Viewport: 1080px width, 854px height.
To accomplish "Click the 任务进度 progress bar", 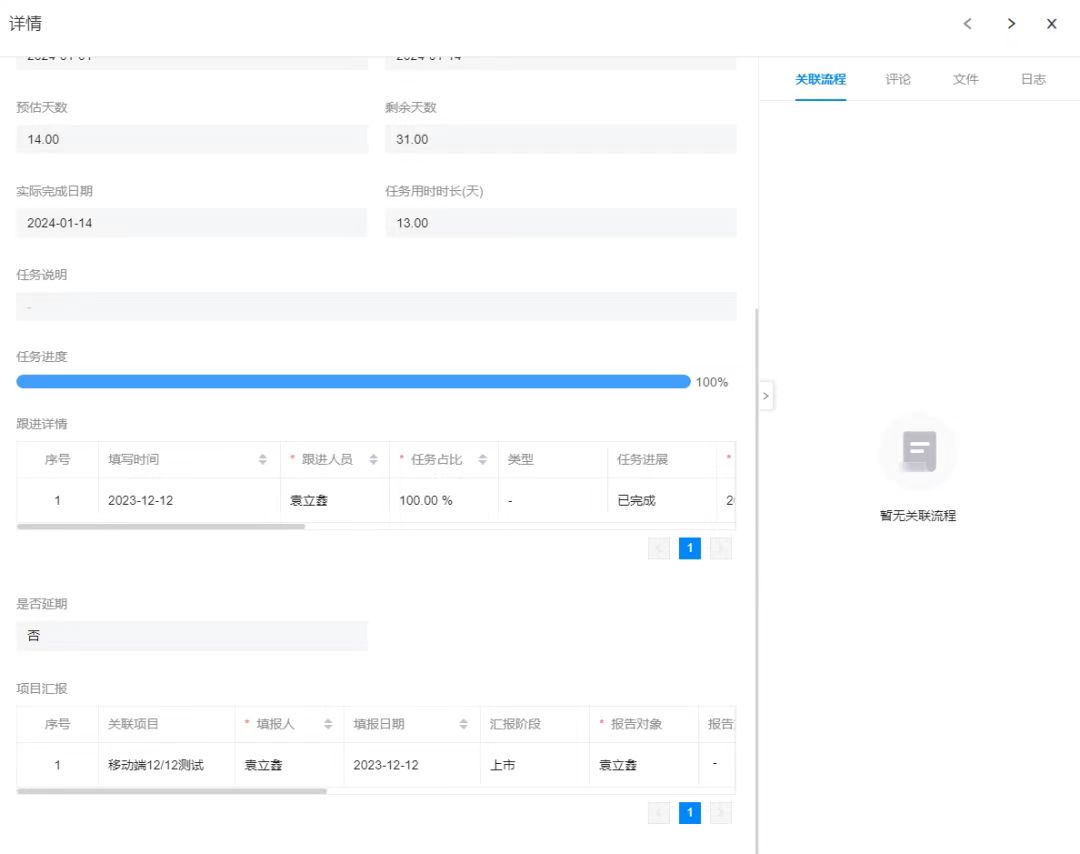I will click(x=353, y=382).
